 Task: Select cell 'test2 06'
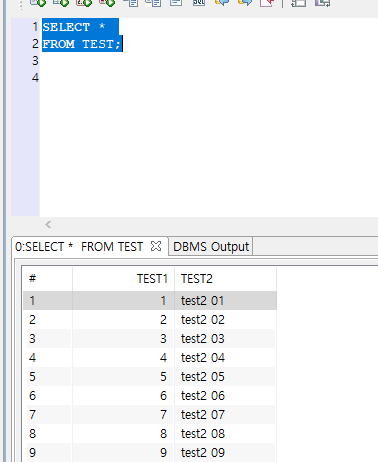(x=225, y=396)
